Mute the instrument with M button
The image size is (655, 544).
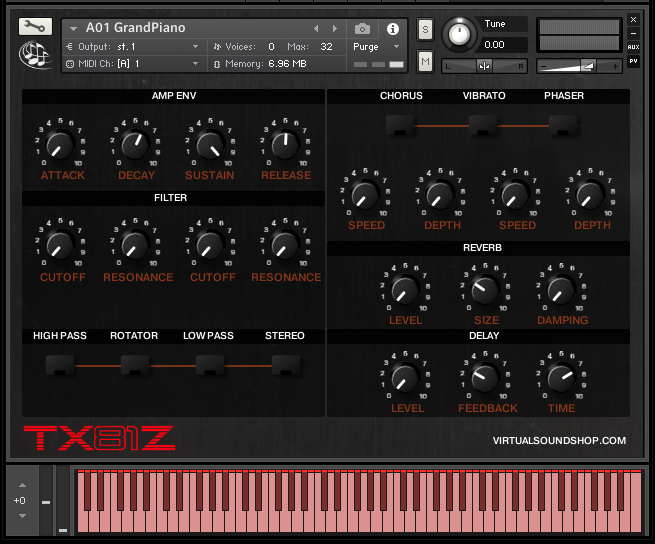(425, 62)
